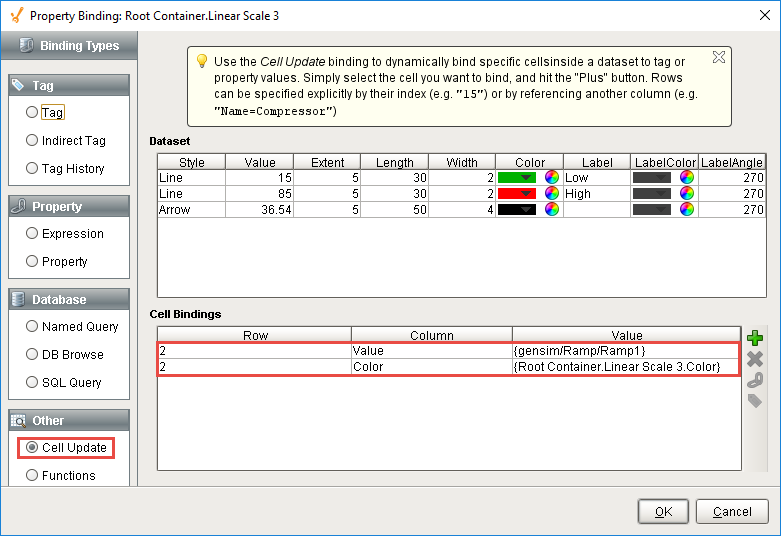The height and width of the screenshot is (536, 781).
Task: Open LabelColor dropdown in High row
Action: pos(652,194)
